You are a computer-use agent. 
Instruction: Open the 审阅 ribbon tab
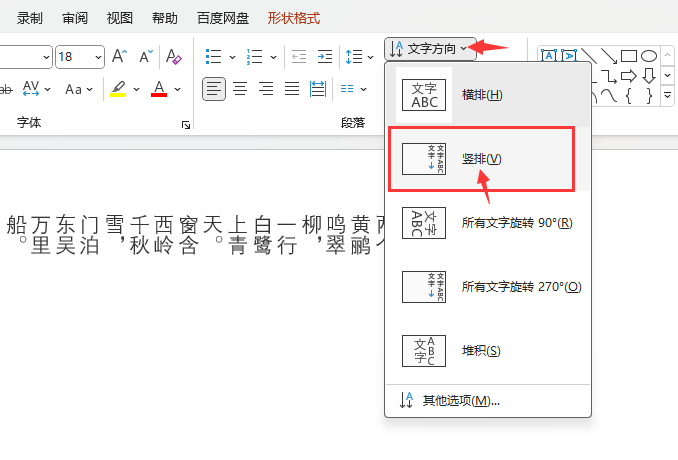tap(75, 18)
